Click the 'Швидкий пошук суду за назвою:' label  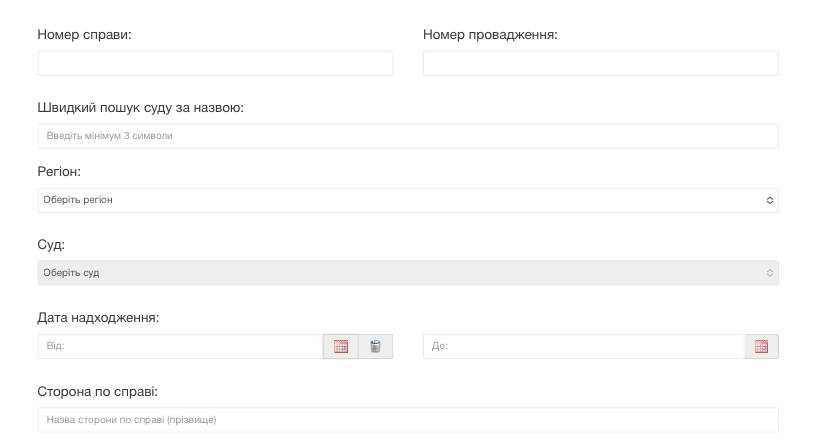click(x=141, y=108)
